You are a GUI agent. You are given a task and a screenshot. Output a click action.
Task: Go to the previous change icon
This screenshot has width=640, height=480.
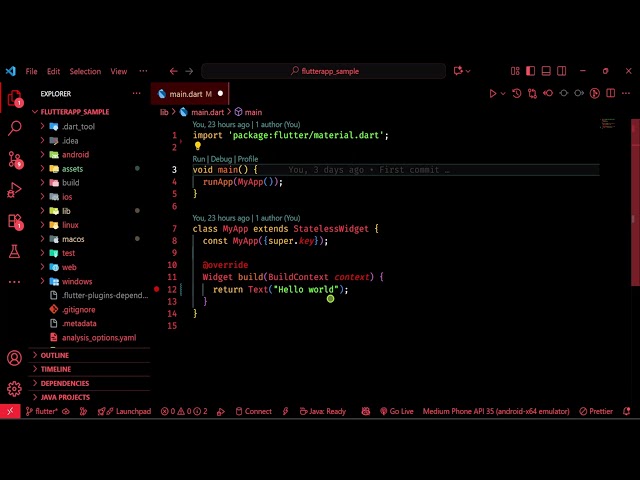click(x=548, y=93)
